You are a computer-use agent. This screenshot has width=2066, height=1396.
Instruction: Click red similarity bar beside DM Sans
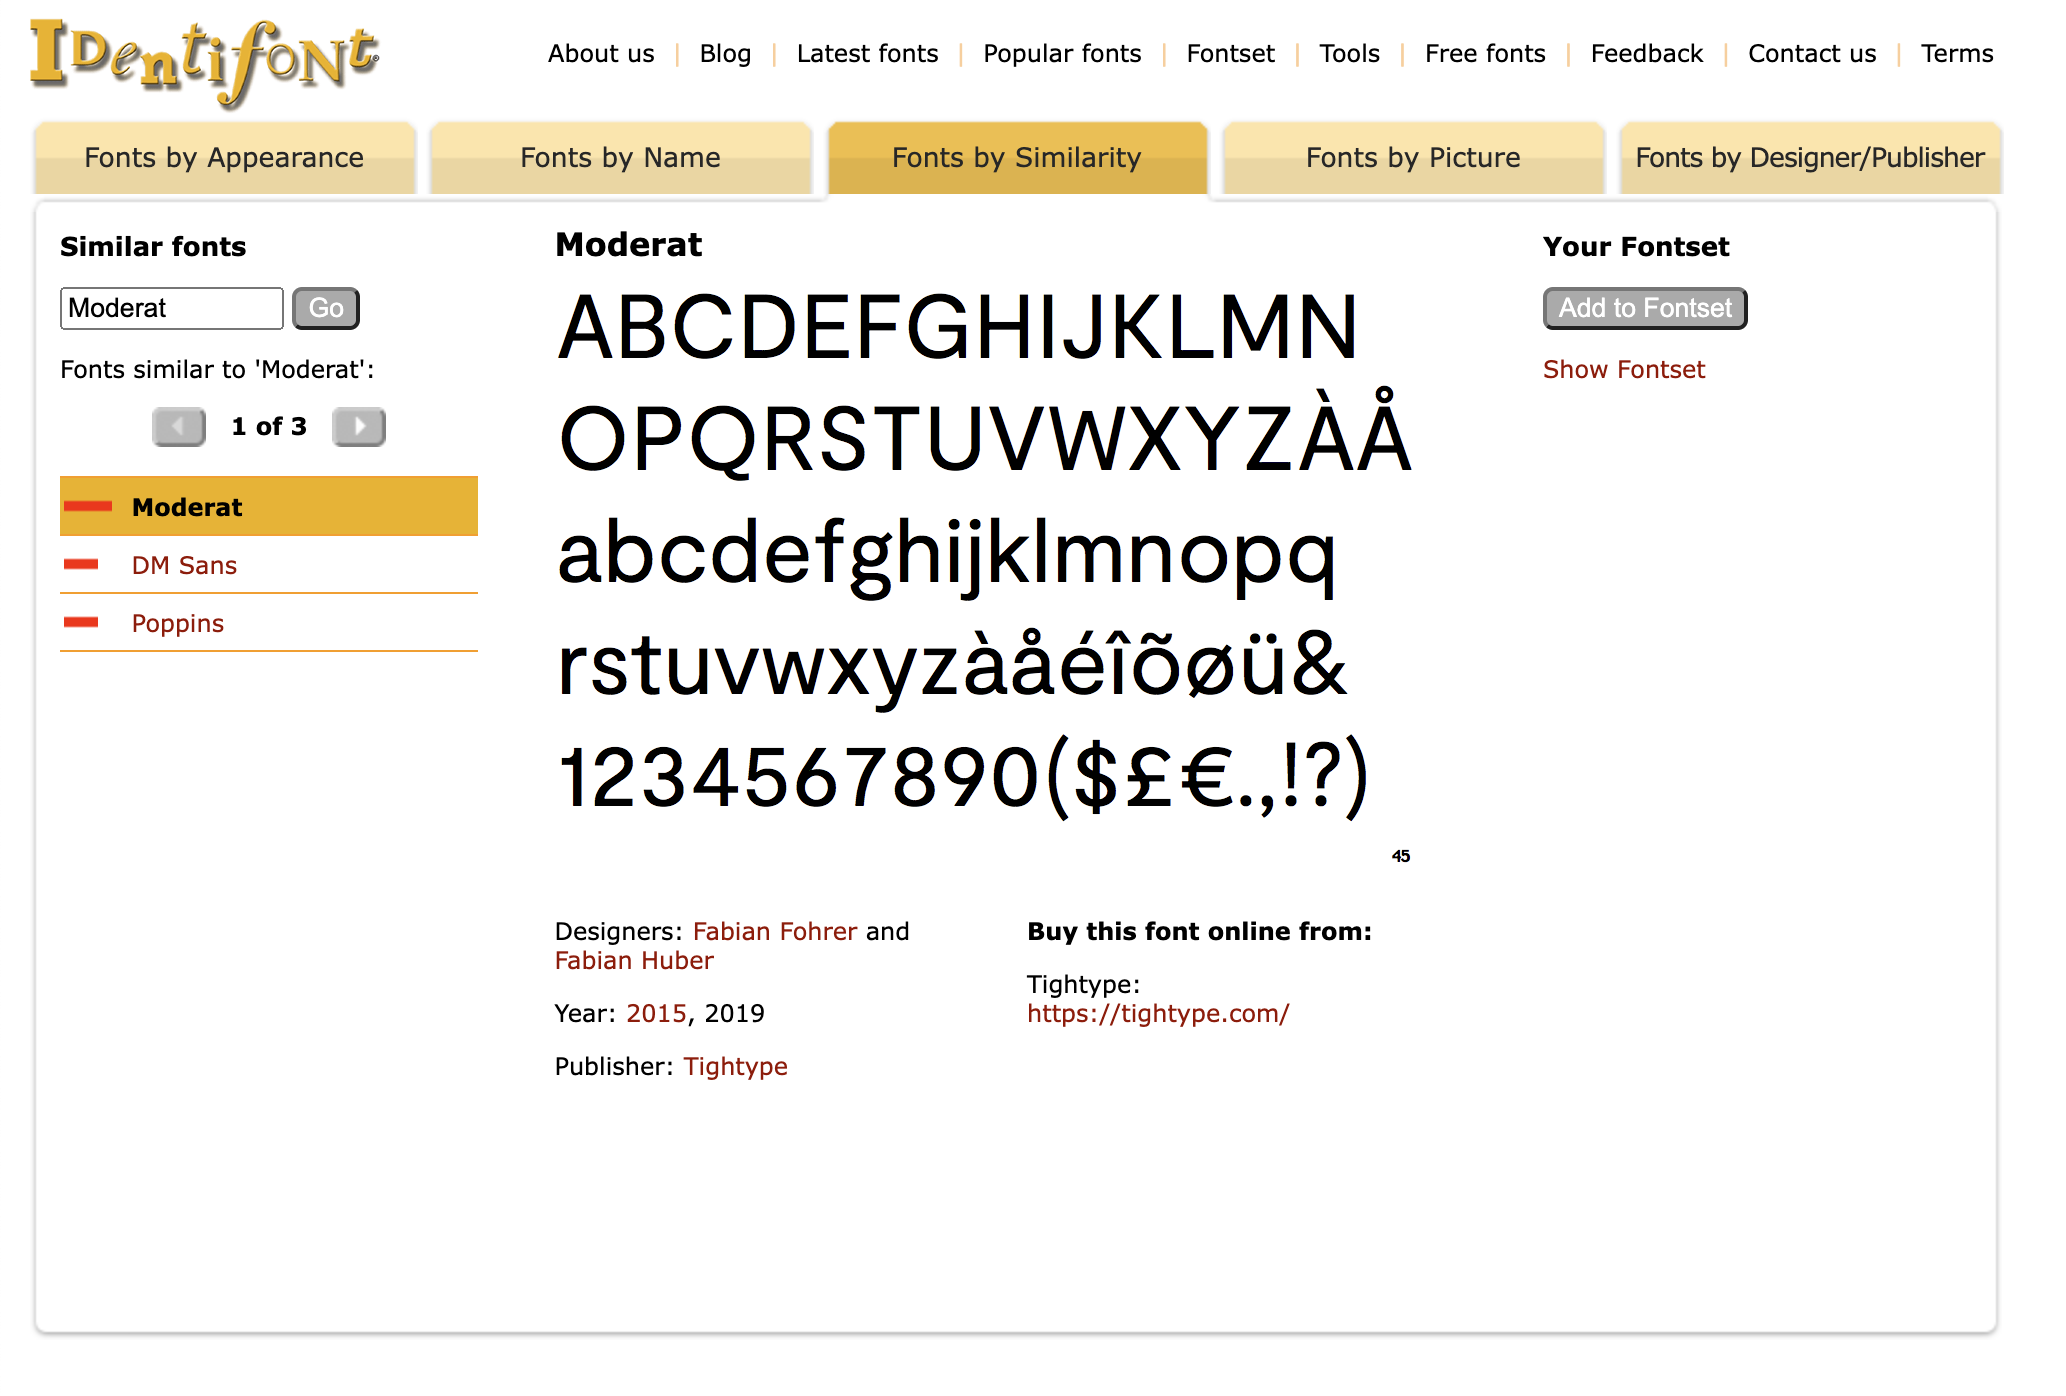point(81,565)
